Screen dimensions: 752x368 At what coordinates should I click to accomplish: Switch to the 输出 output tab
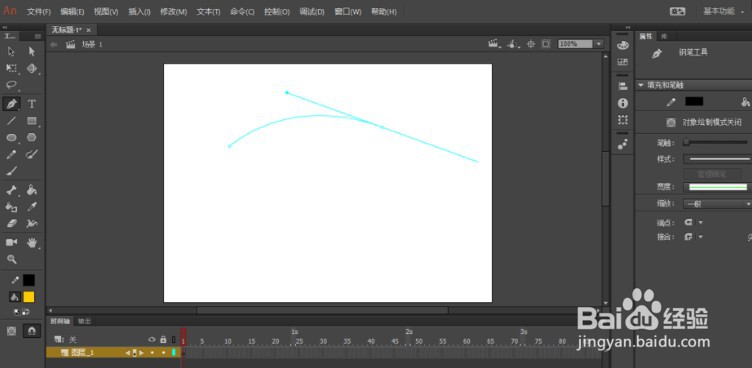pyautogui.click(x=84, y=321)
